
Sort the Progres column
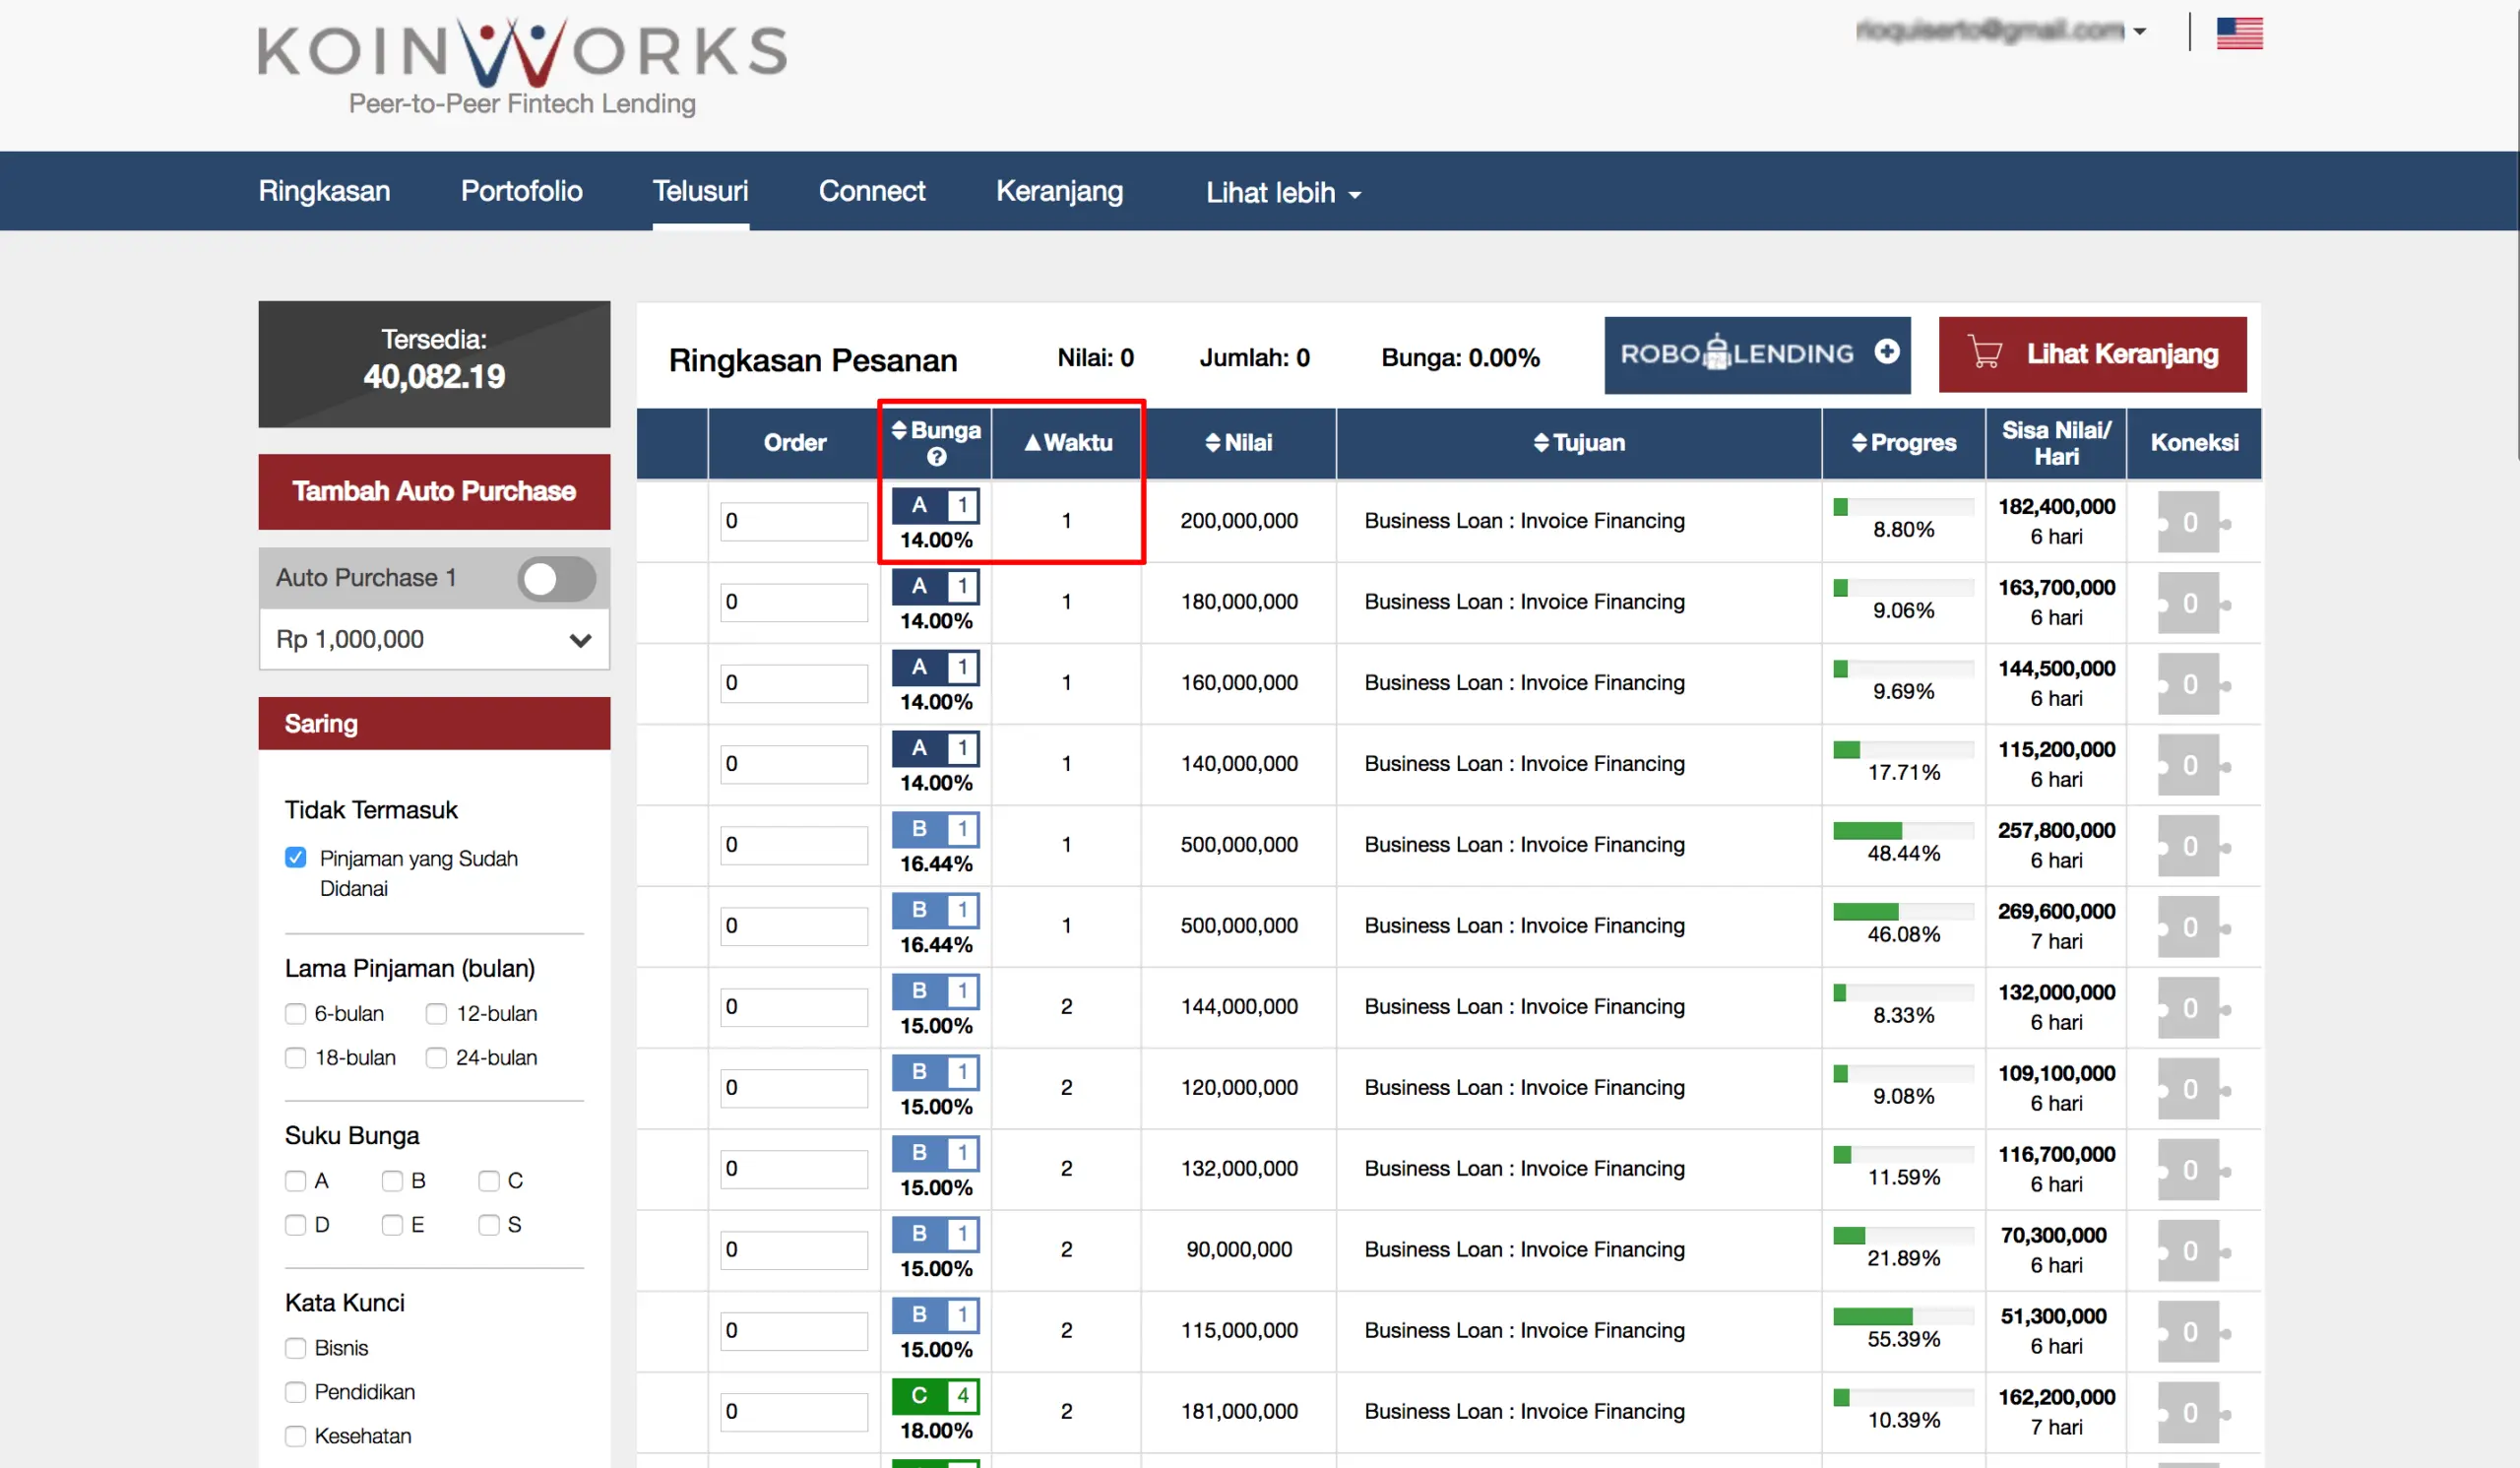[1903, 442]
